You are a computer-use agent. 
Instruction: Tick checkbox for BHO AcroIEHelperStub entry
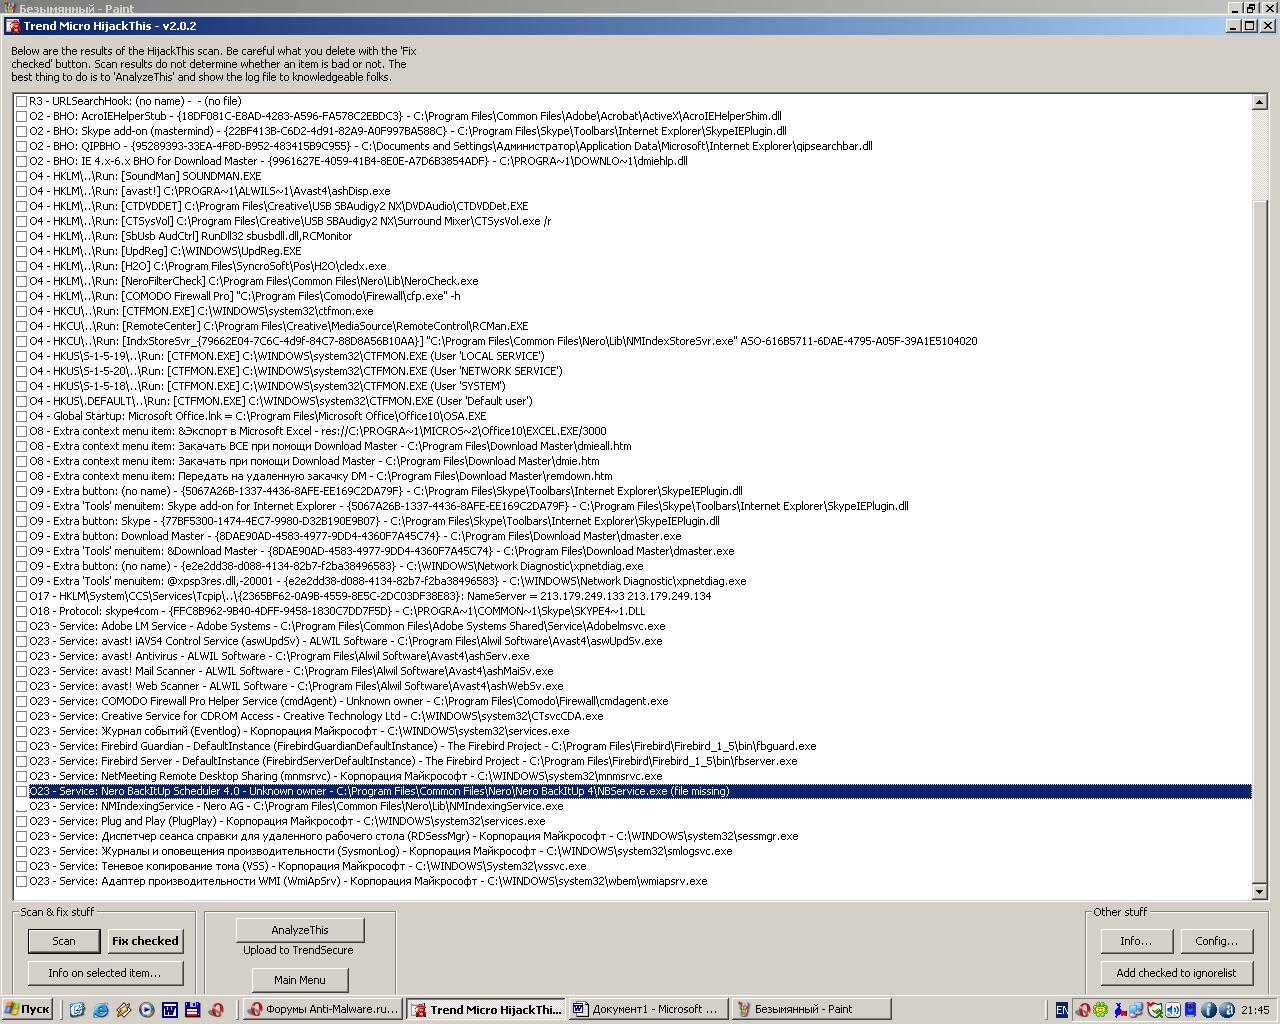(22, 117)
